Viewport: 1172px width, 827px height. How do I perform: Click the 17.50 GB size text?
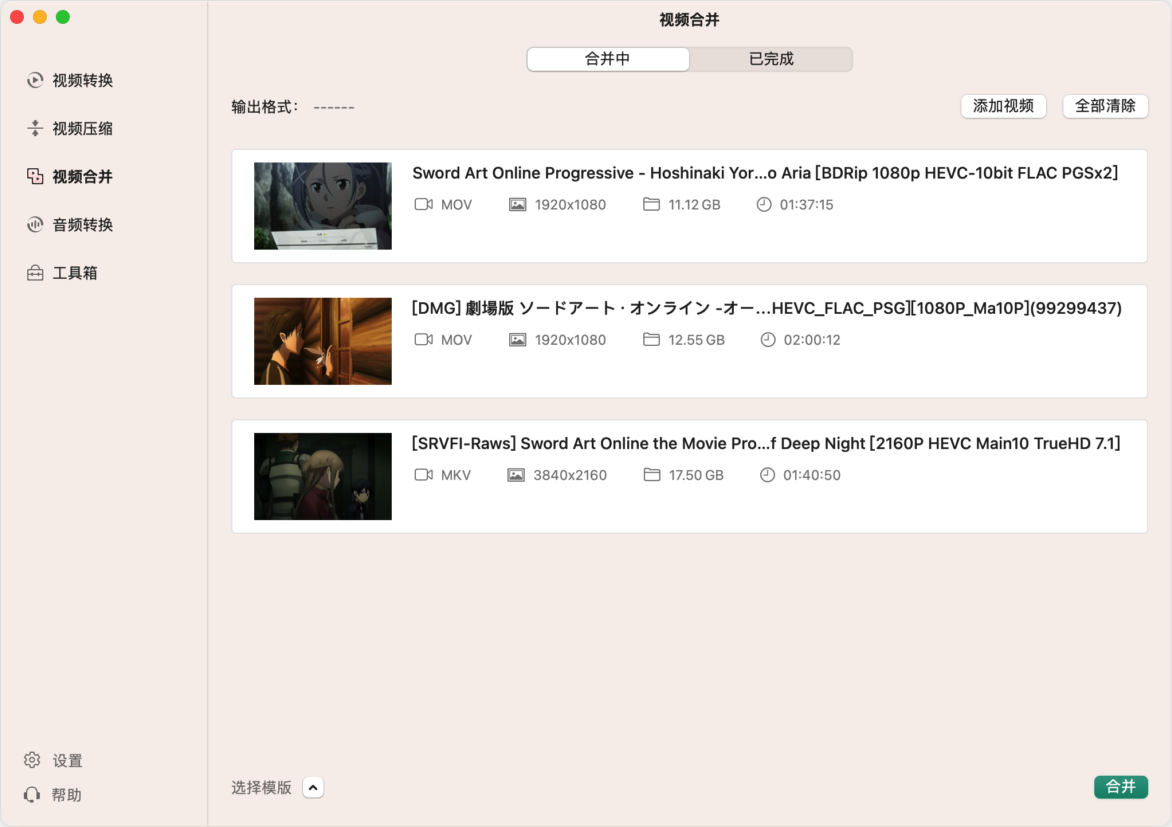(x=696, y=475)
